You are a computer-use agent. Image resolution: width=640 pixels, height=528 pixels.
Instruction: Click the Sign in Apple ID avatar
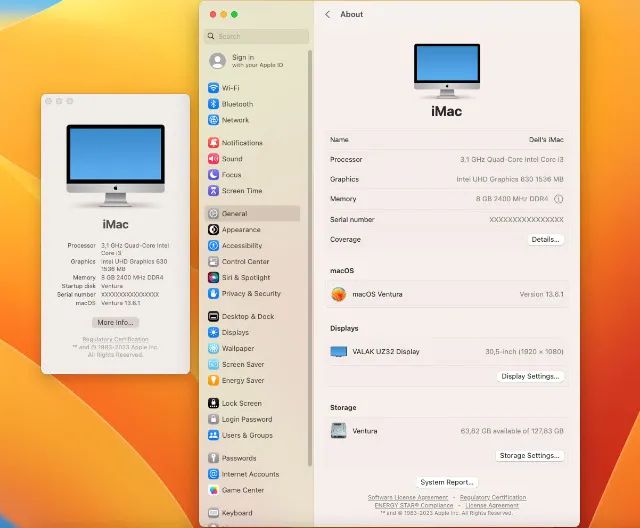point(217,61)
